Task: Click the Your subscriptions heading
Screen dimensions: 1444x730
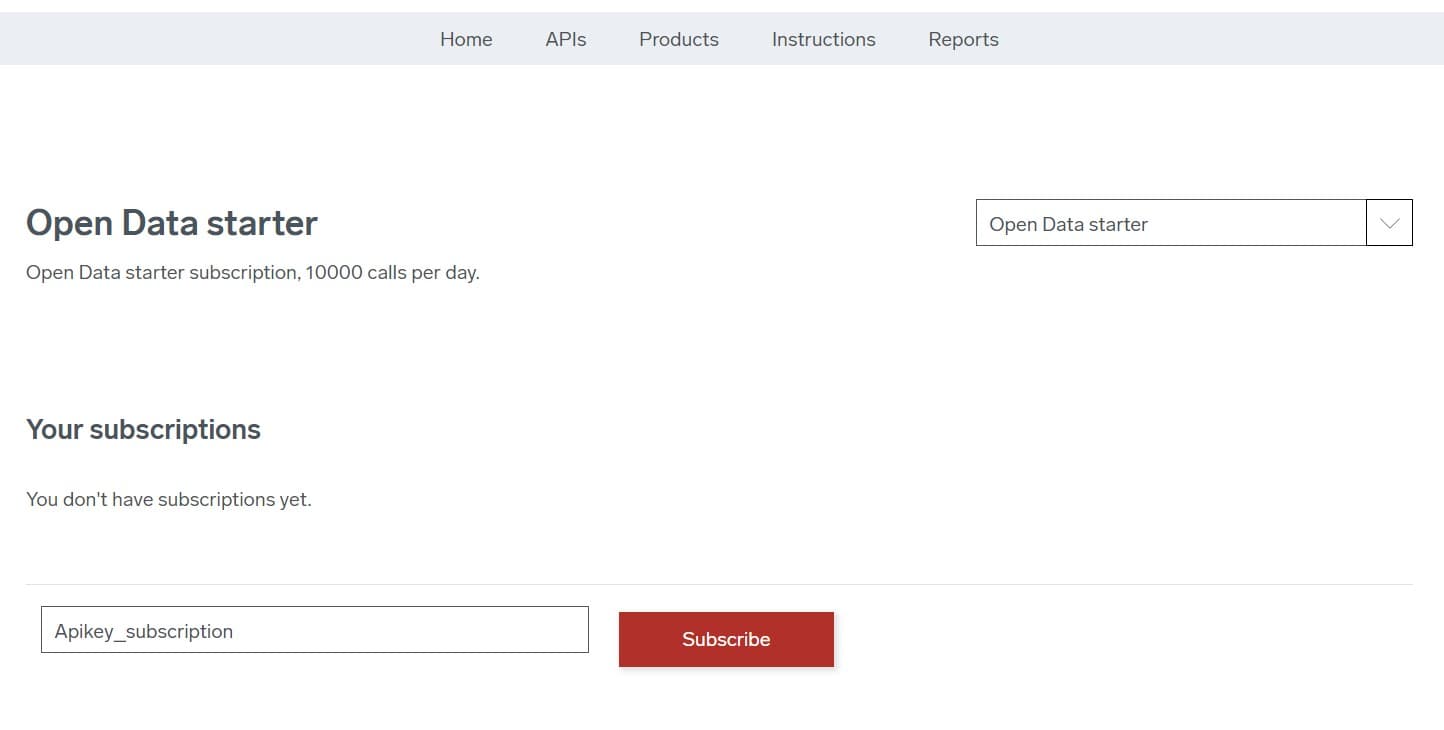Action: tap(143, 430)
